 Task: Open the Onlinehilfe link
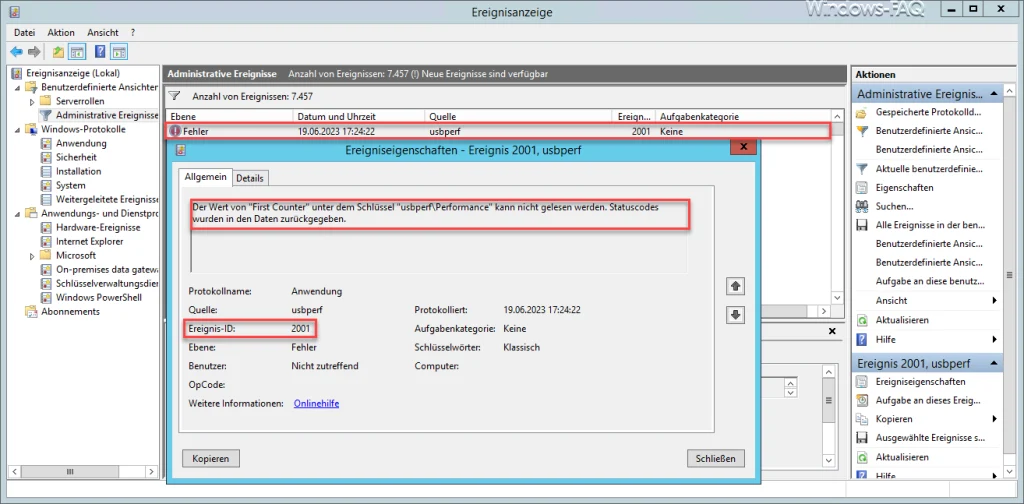tap(316, 403)
